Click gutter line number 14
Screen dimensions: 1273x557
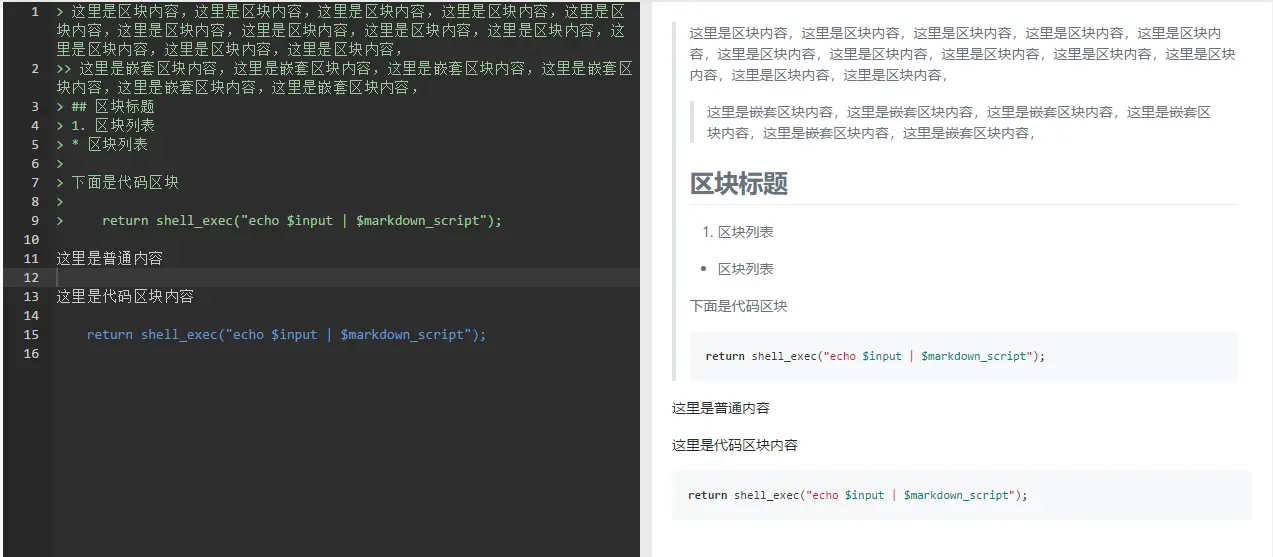pyautogui.click(x=31, y=315)
